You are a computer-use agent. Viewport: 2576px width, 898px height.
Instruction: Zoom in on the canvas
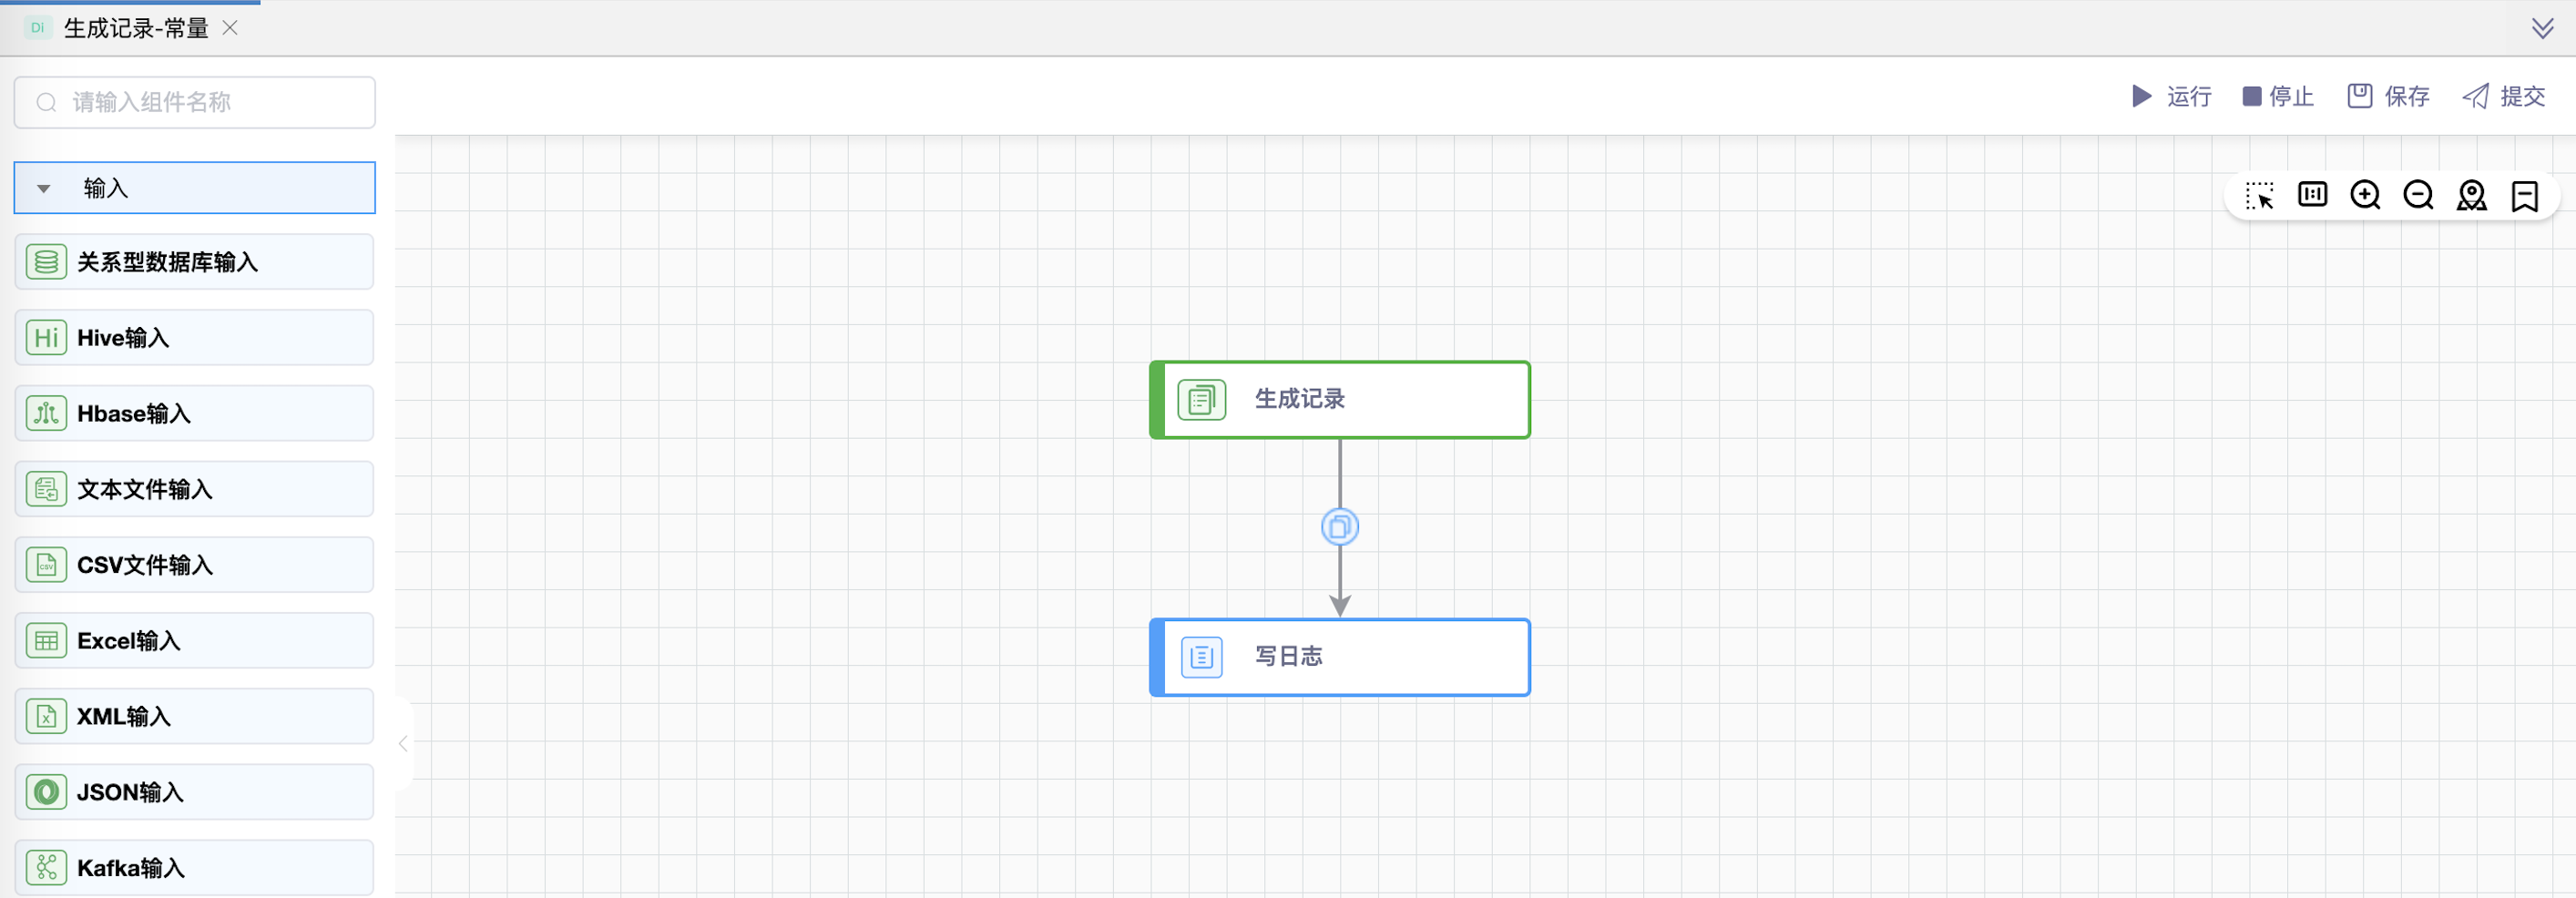(2366, 196)
